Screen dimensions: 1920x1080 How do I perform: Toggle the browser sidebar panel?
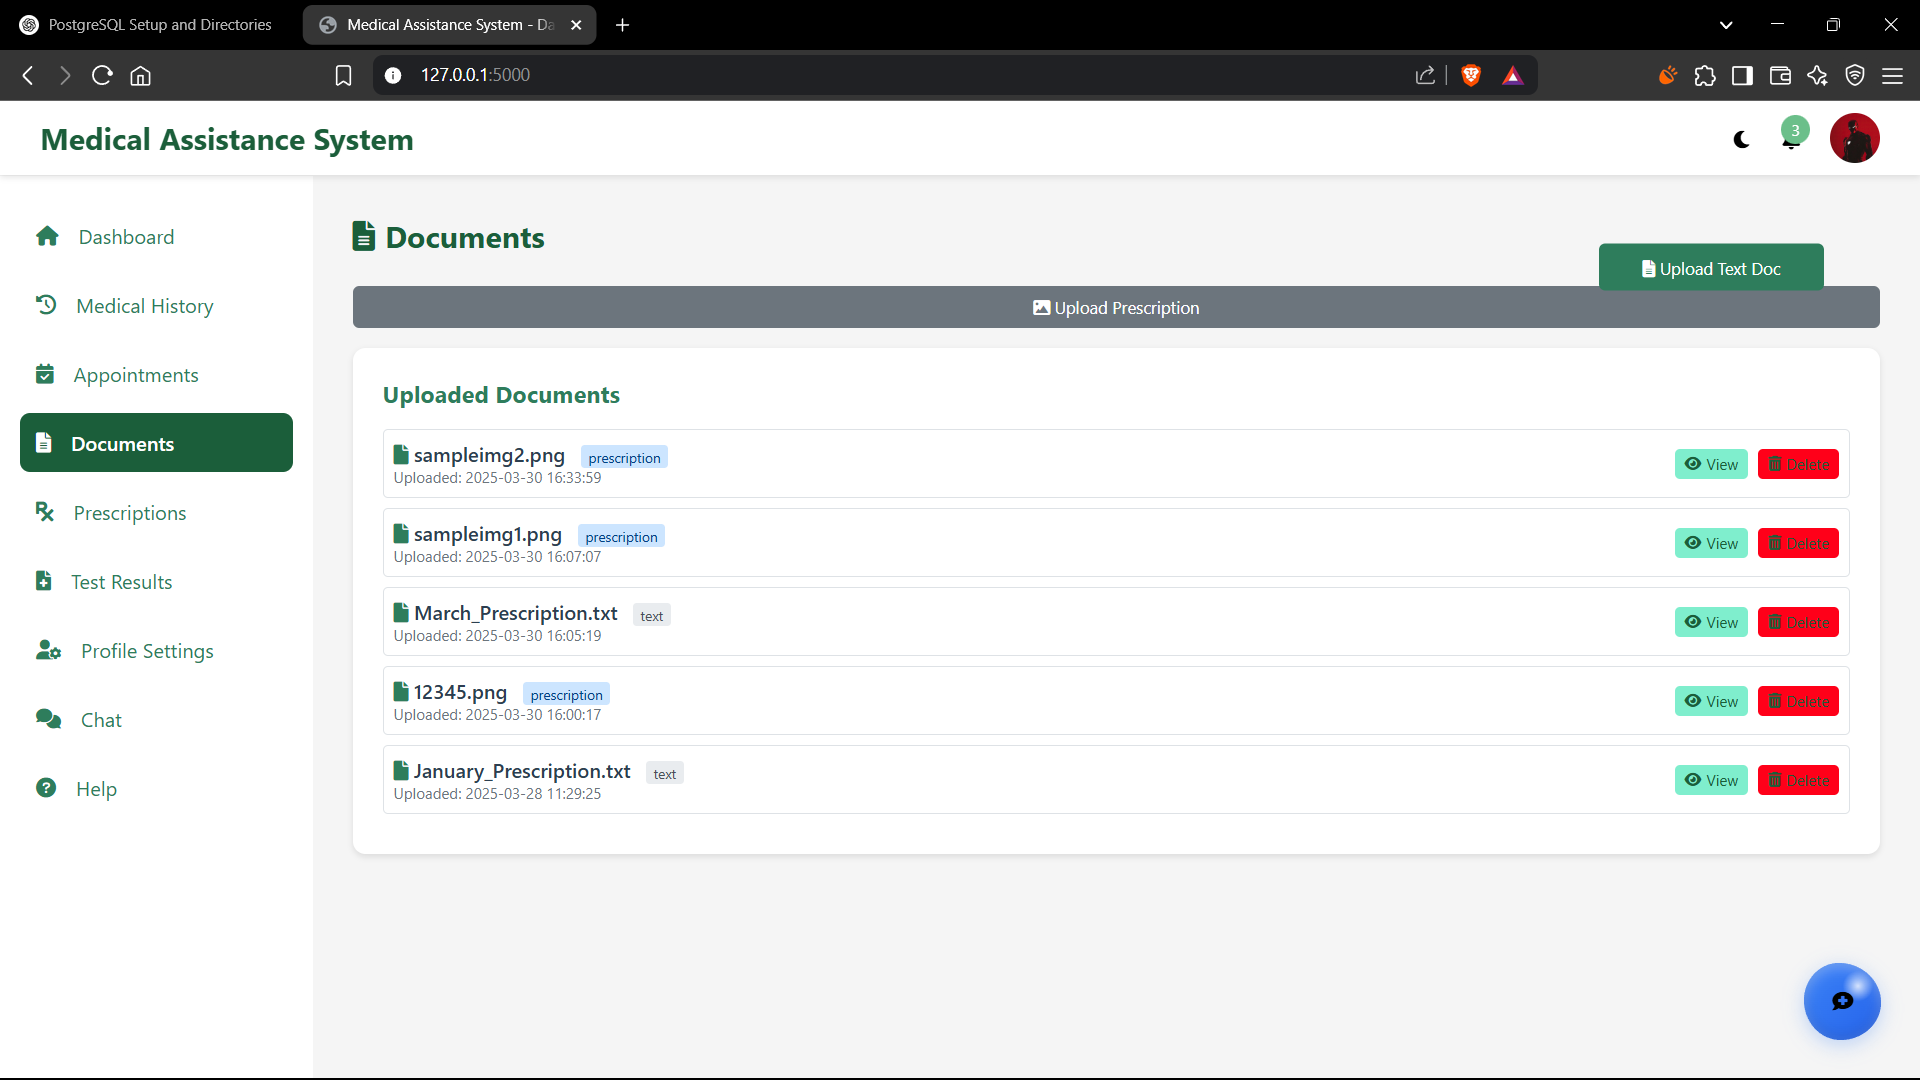[1742, 75]
